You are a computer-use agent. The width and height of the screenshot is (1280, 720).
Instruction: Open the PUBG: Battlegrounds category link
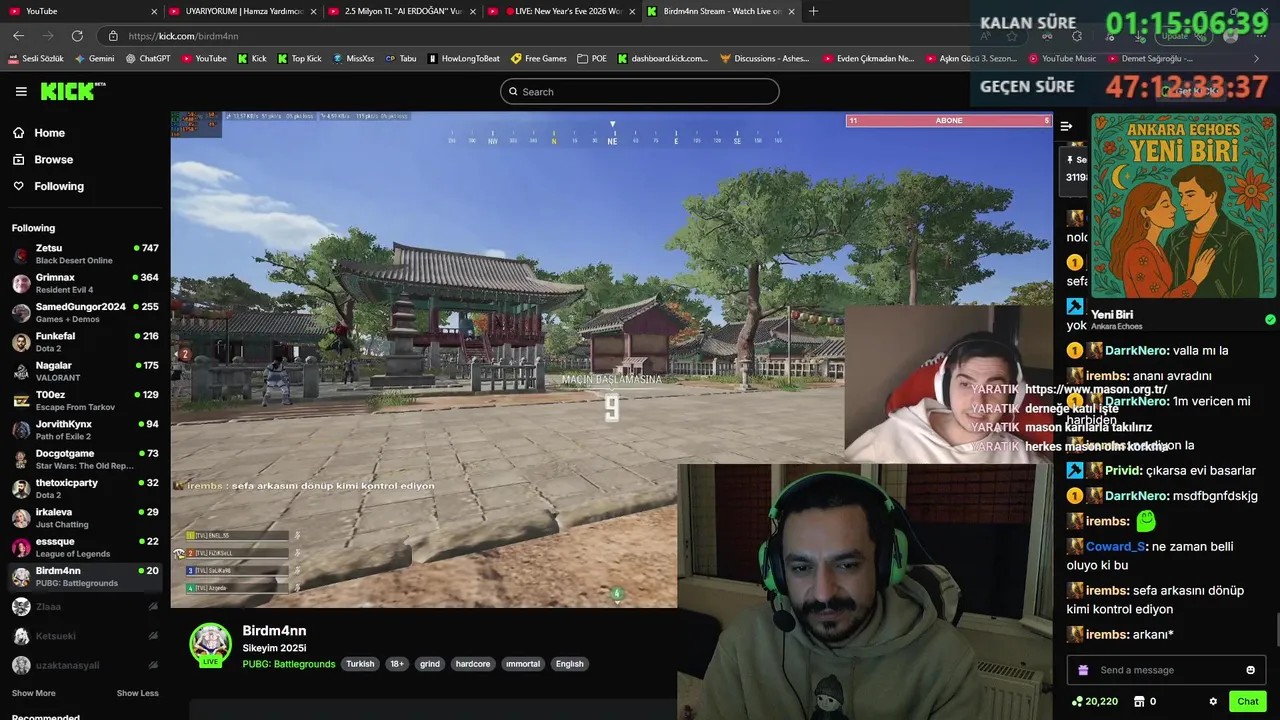coord(289,664)
